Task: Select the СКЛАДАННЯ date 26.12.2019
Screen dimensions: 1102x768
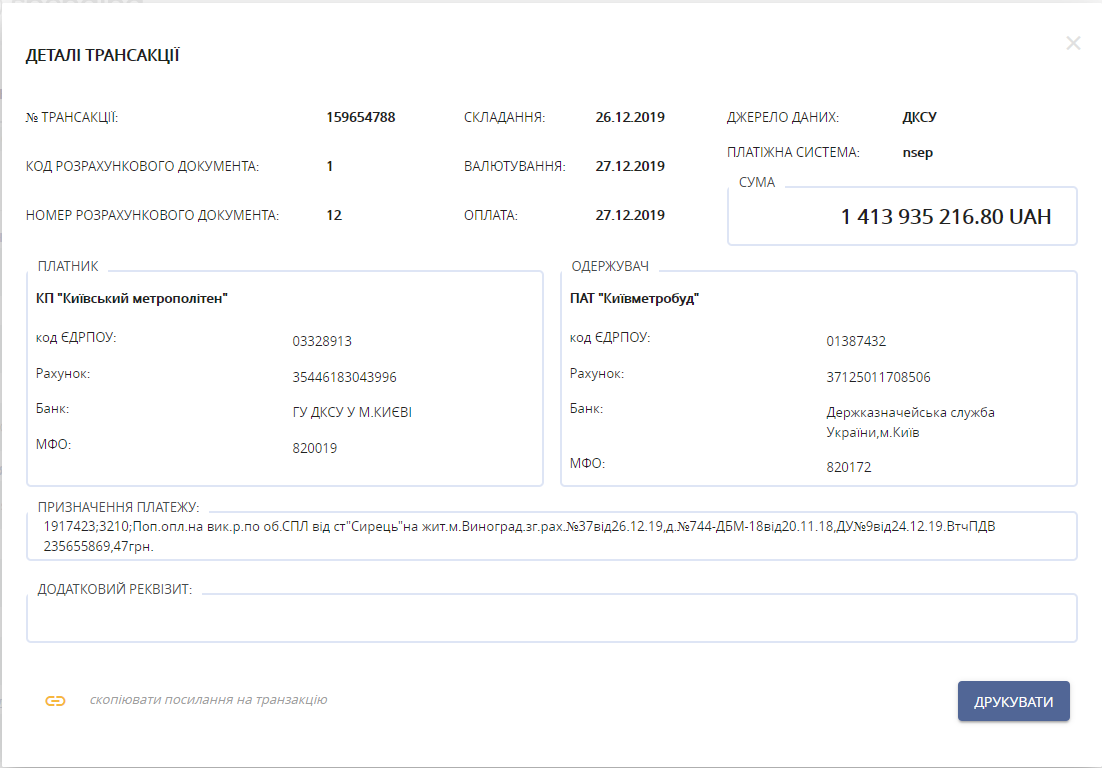Action: [x=630, y=117]
